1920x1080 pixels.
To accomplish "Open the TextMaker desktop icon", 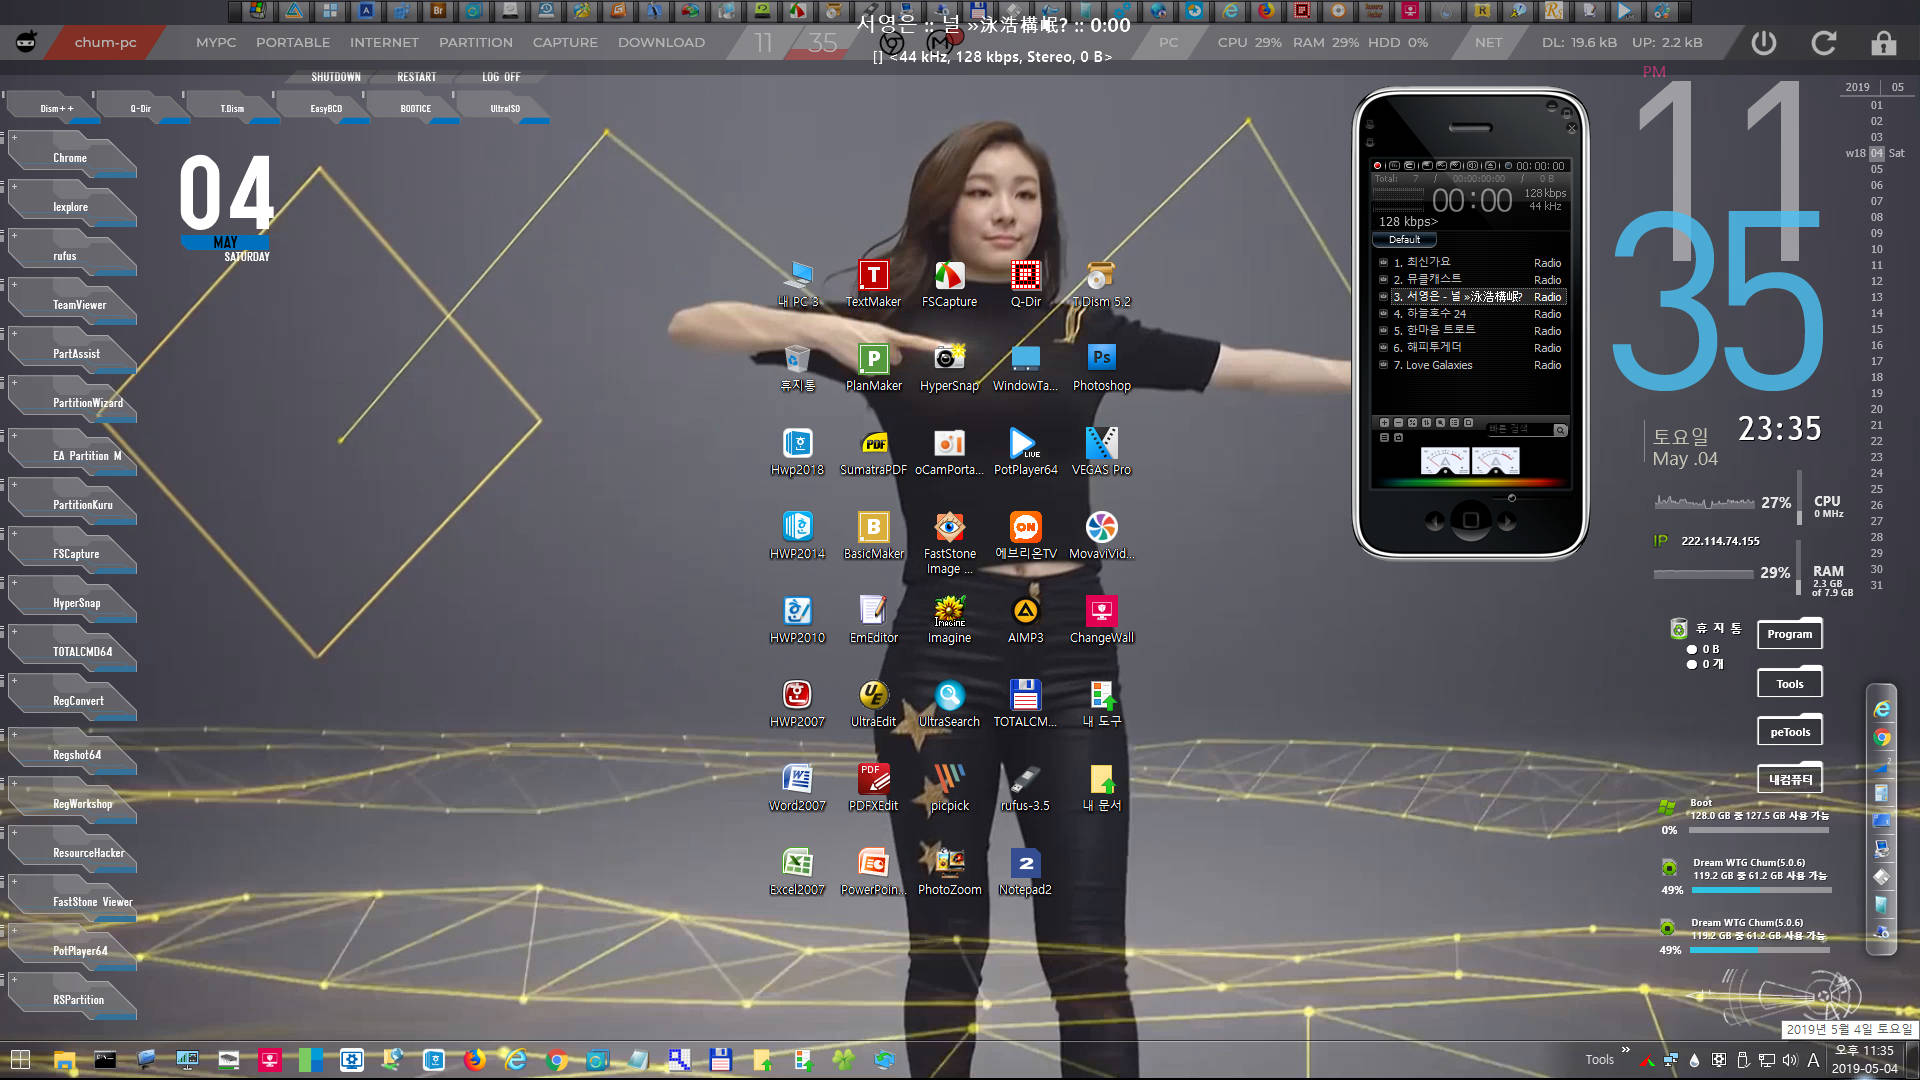I will pos(873,284).
